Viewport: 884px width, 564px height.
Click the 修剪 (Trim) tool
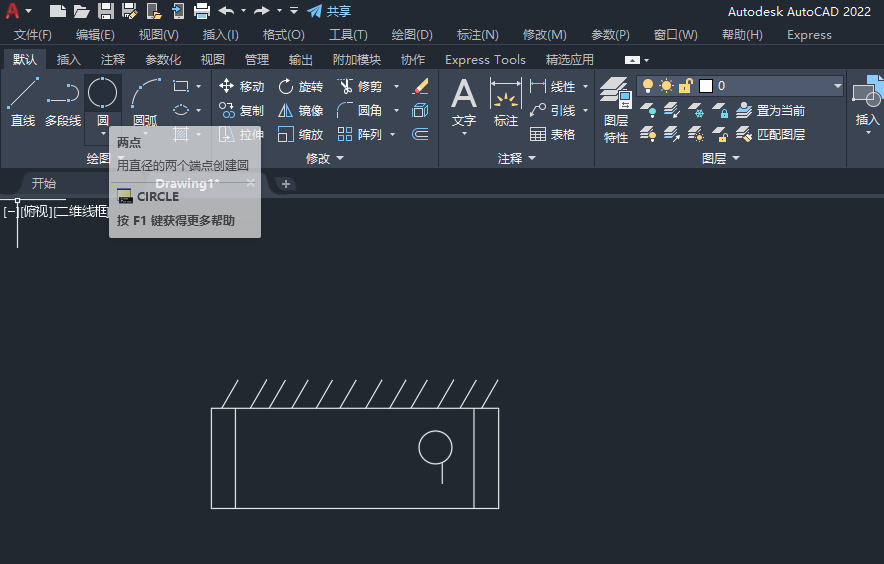[x=360, y=86]
